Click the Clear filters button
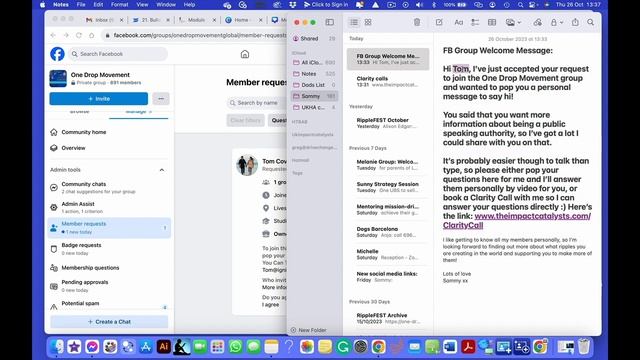Screen dimensions: 640x360 245,120
